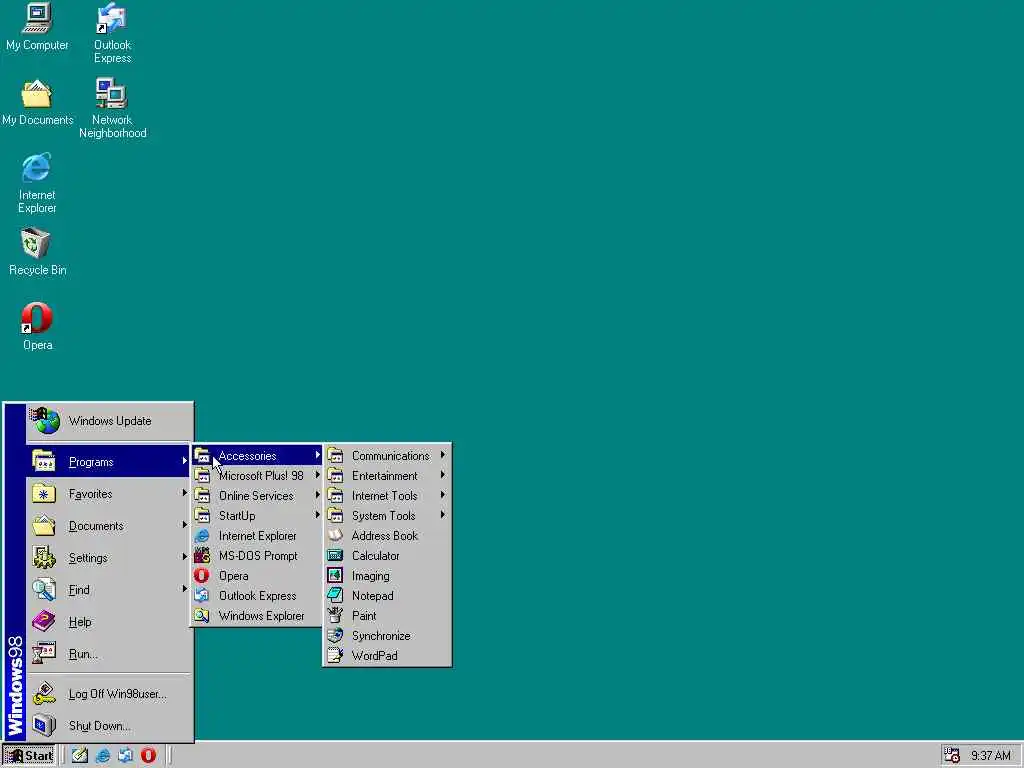Click the Internet Explorer label in Programs
1024x768 pixels.
(x=257, y=536)
